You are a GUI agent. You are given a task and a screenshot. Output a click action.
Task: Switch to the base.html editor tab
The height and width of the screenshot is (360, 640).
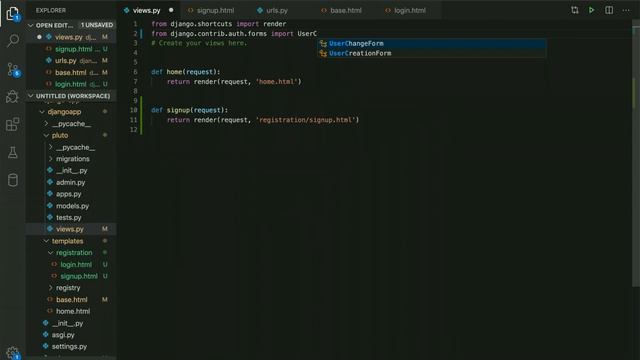tap(346, 11)
